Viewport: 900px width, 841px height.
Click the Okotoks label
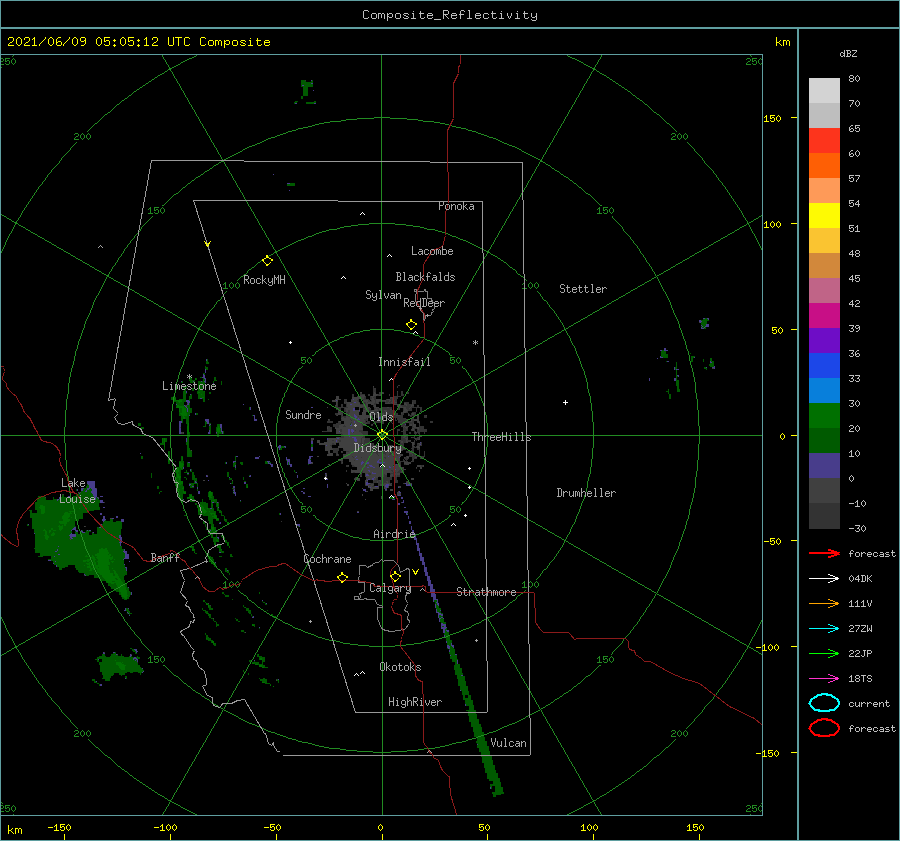point(400,667)
